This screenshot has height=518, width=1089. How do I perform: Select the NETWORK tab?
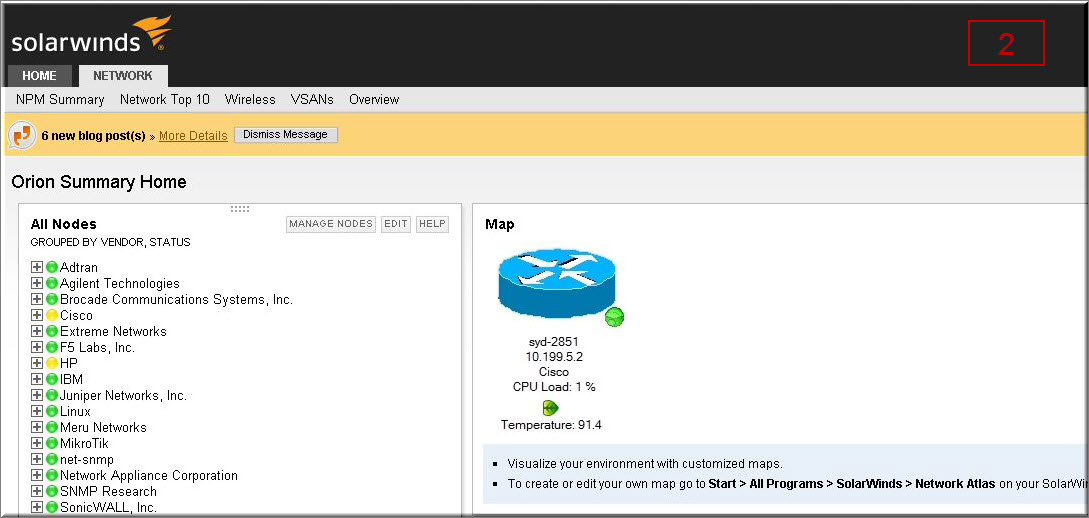[123, 76]
